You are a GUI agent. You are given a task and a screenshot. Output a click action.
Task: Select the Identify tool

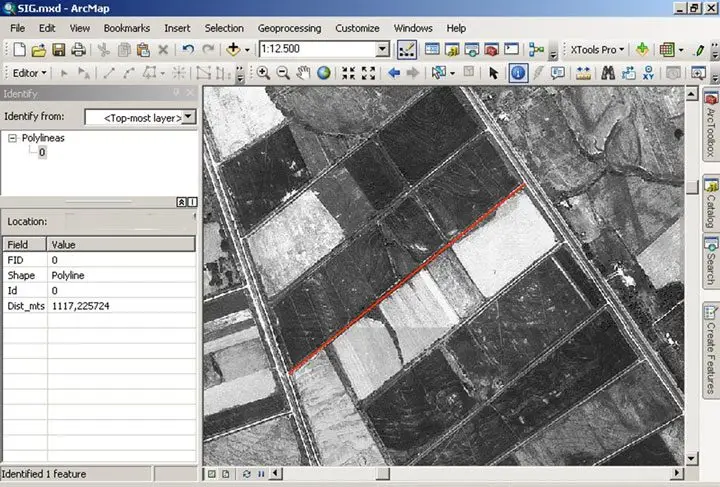click(x=519, y=73)
